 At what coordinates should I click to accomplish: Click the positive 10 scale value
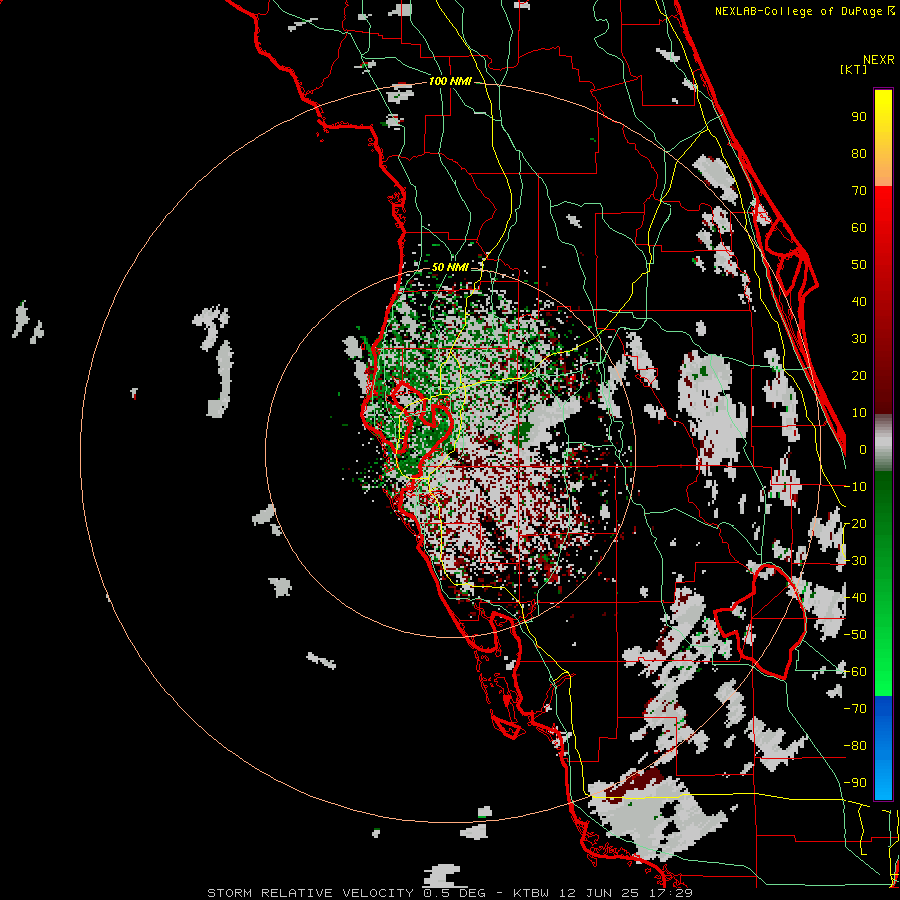(x=859, y=413)
